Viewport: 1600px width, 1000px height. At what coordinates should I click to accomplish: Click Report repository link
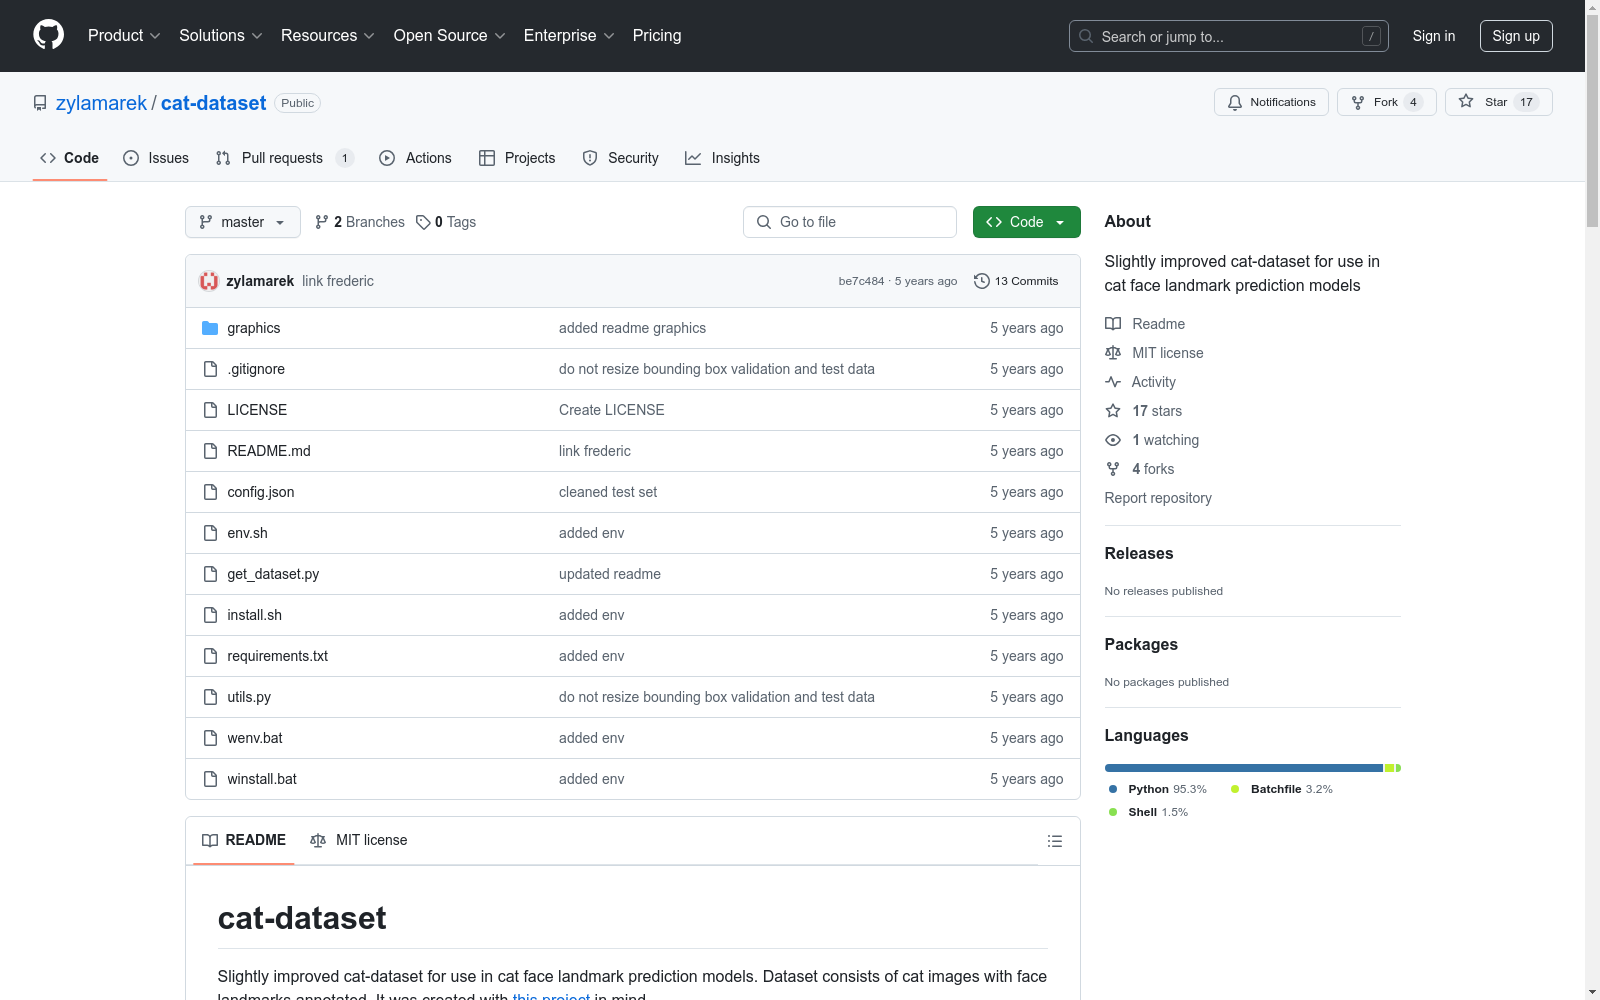(x=1158, y=498)
